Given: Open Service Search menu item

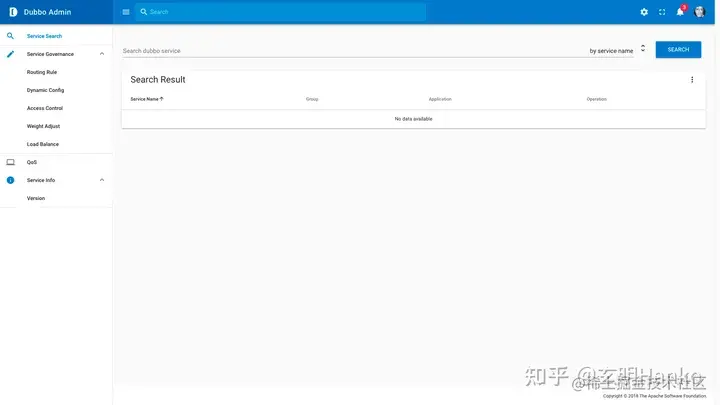Looking at the screenshot, I should (44, 36).
